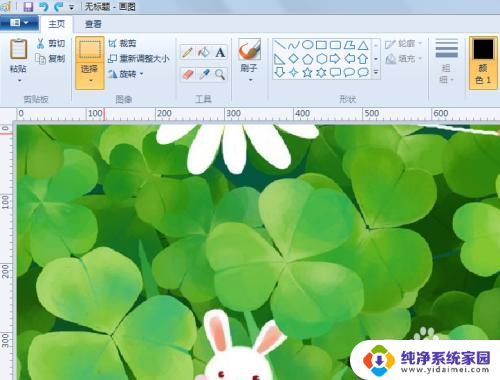Choose the Down arrow shape

pyautogui.click(x=279, y=72)
